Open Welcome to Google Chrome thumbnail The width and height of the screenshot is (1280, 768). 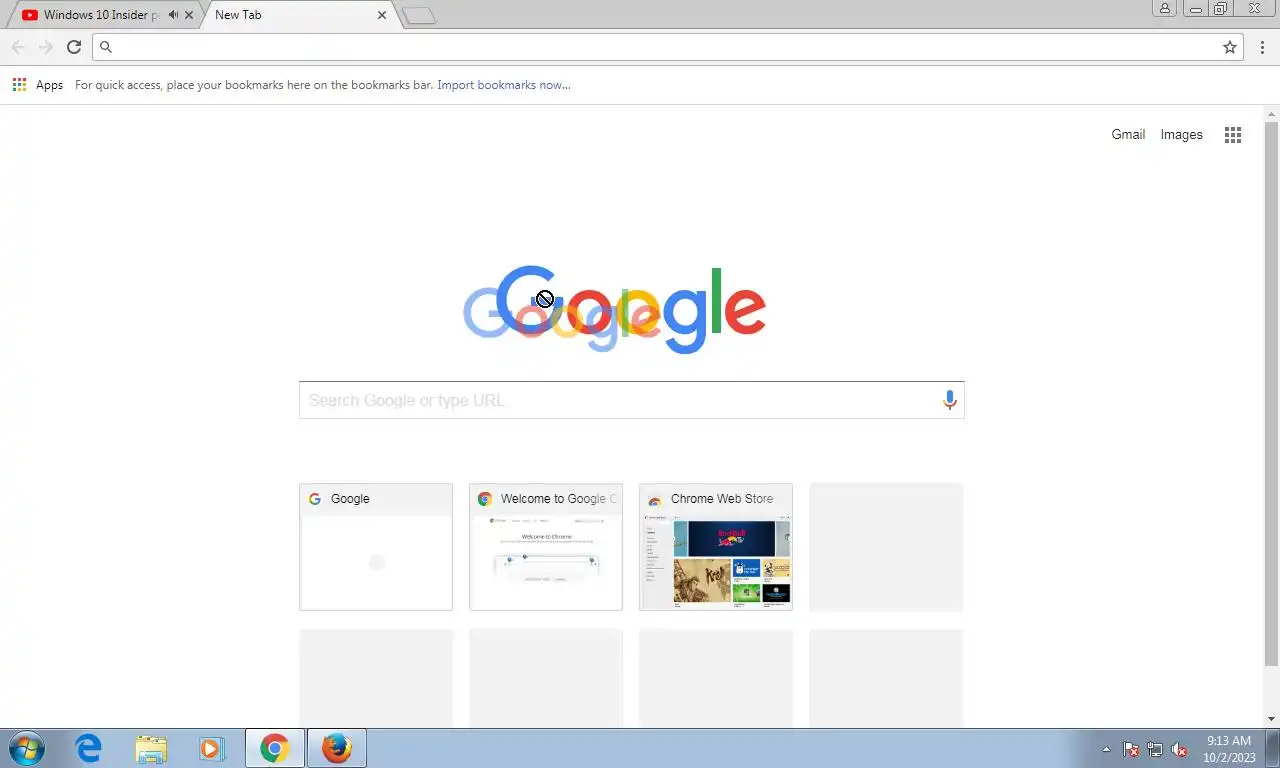(x=546, y=547)
